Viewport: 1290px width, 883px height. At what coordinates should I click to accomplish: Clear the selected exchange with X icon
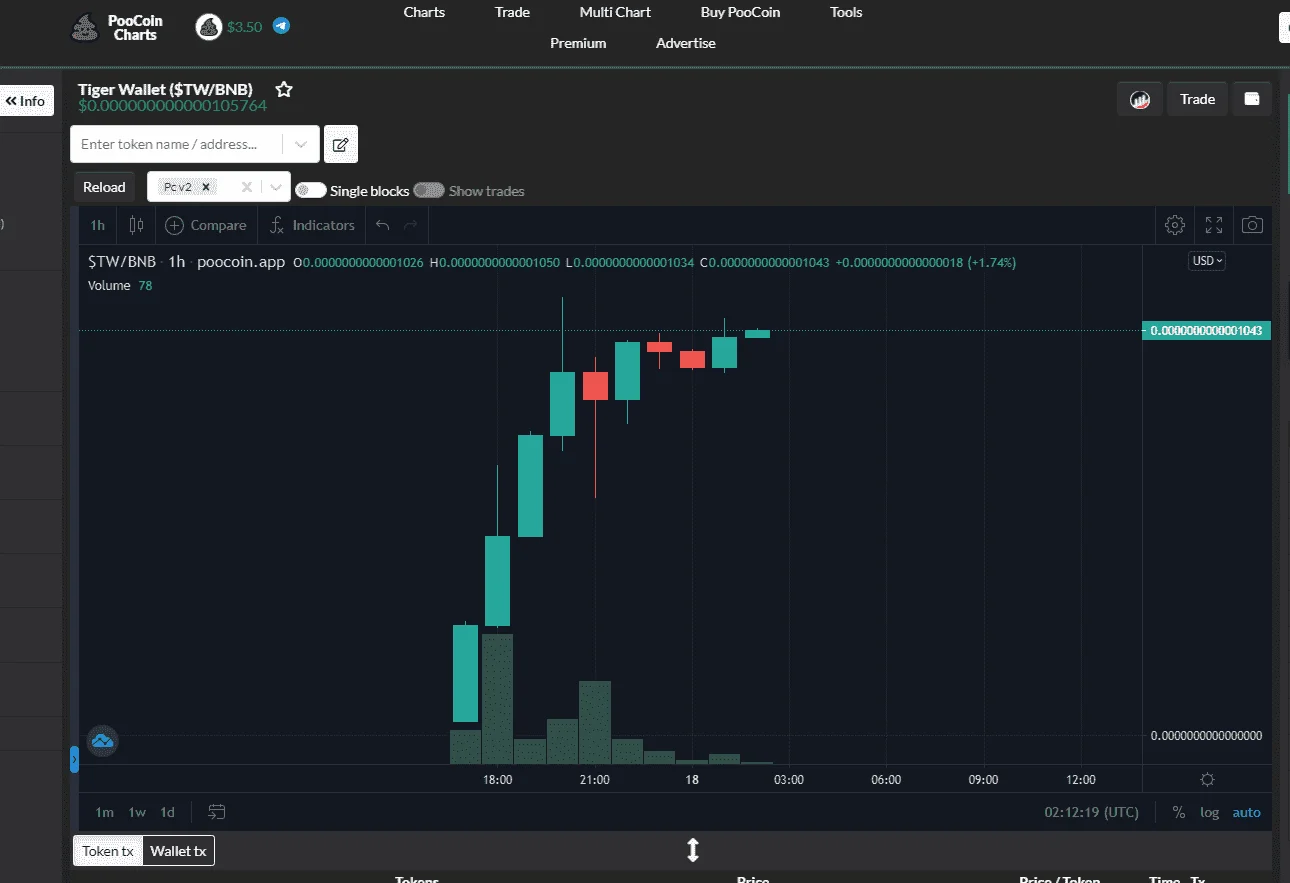point(246,187)
